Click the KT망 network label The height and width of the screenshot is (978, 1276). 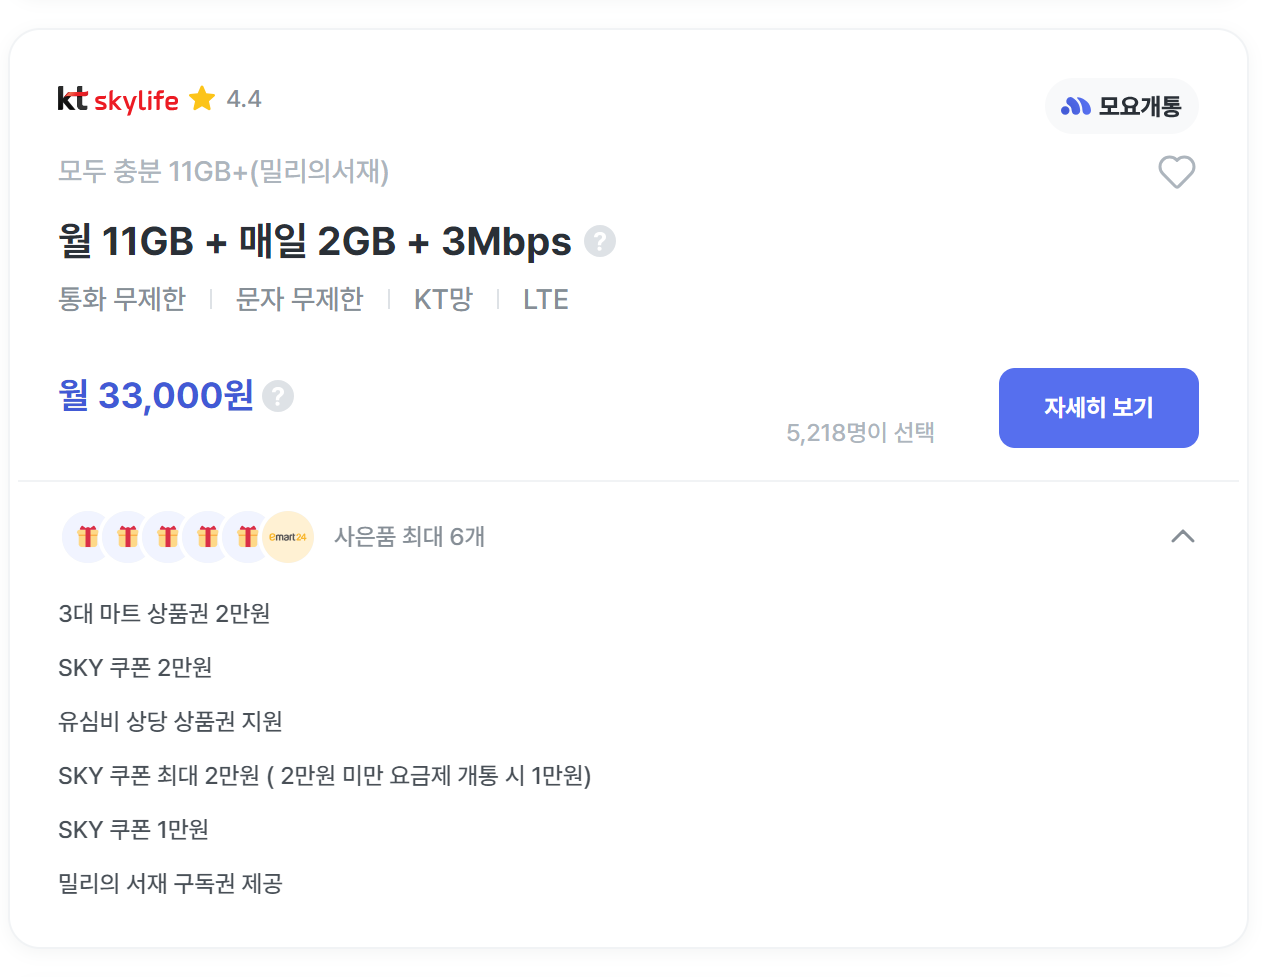[443, 299]
